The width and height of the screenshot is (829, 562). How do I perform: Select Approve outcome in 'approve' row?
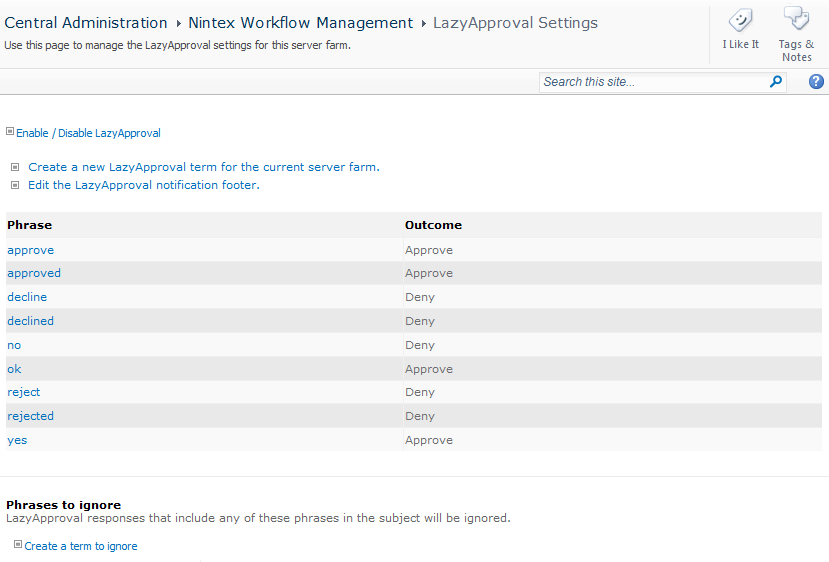tap(429, 250)
